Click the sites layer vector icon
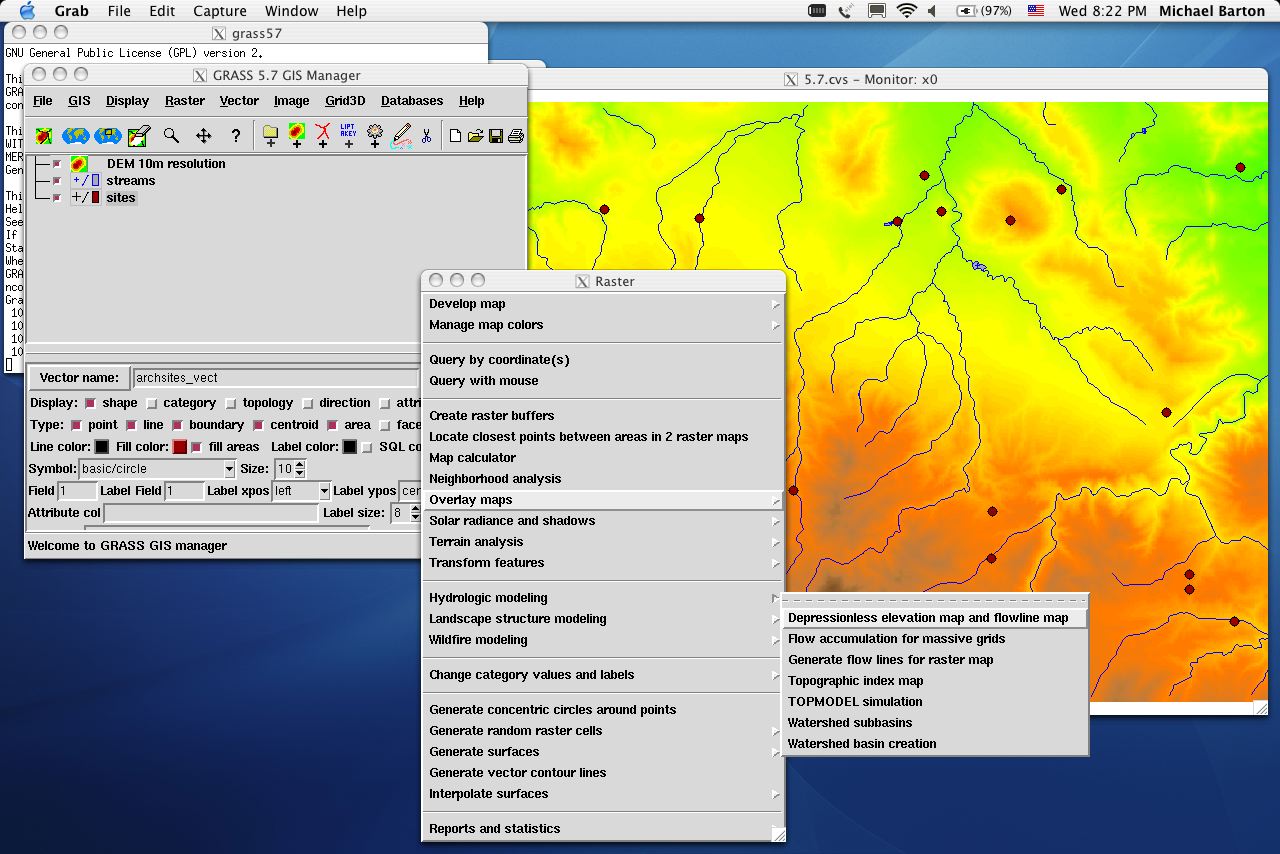 coord(86,197)
